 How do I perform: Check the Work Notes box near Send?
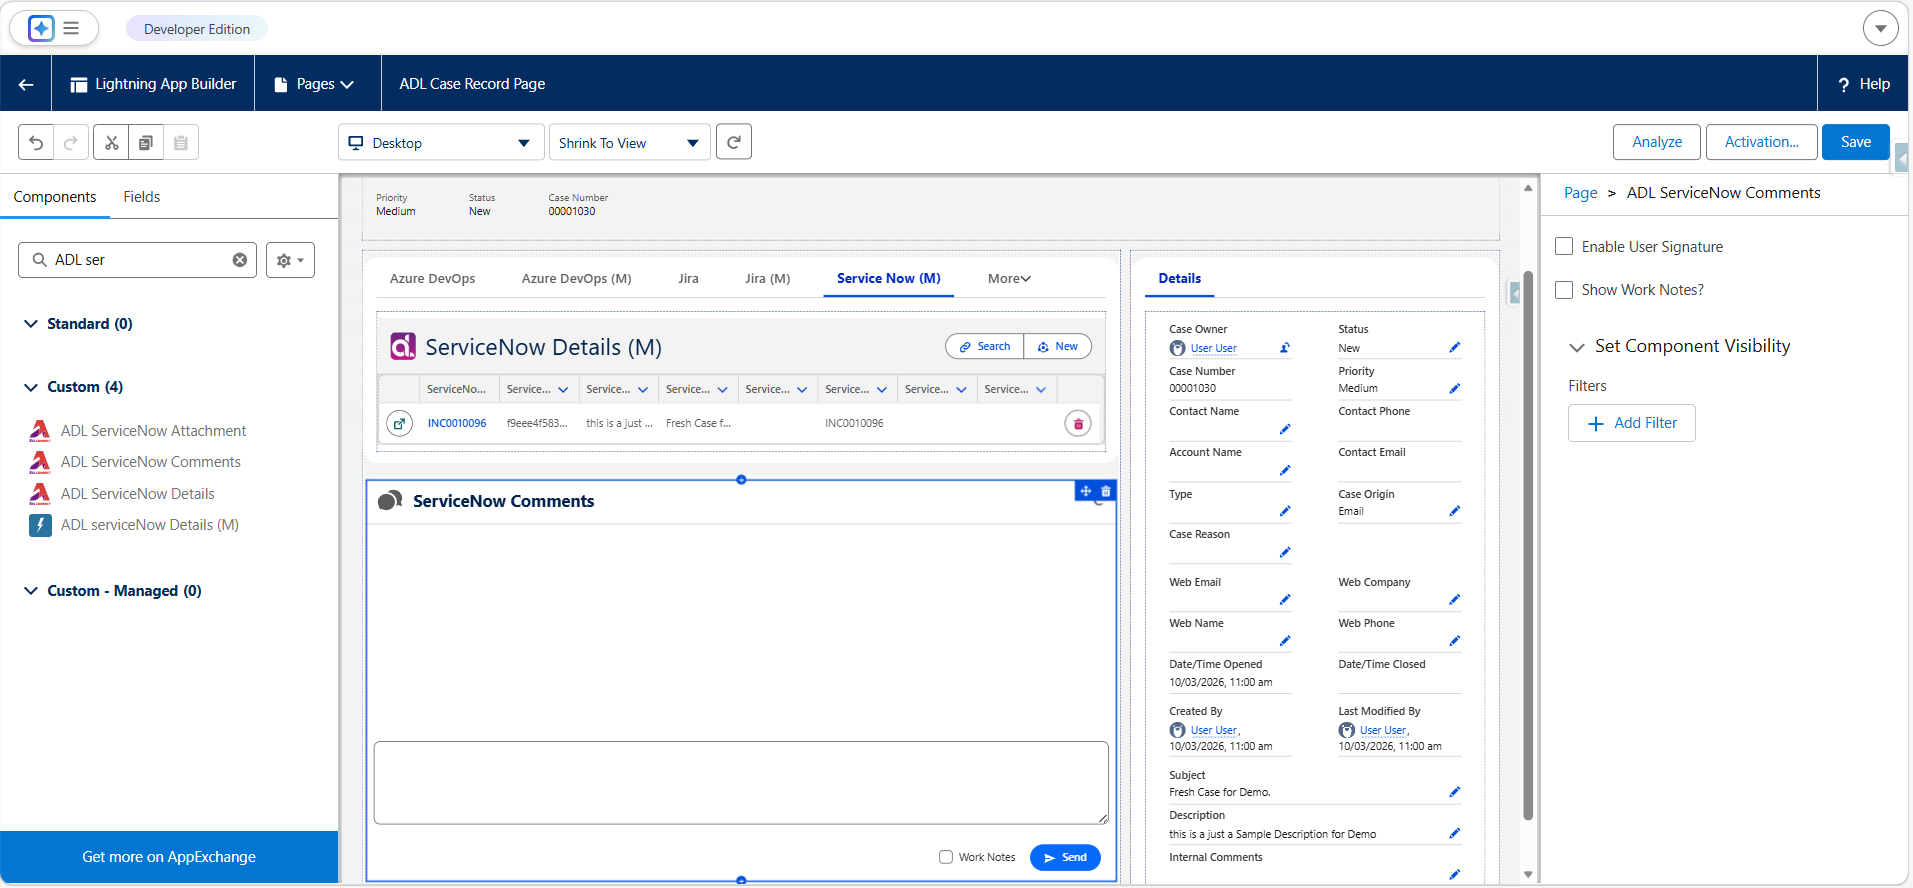[x=946, y=857]
